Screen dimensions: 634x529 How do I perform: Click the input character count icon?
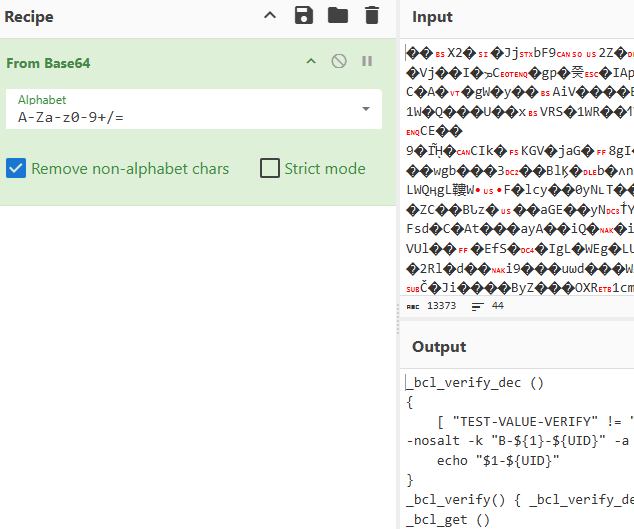click(413, 306)
